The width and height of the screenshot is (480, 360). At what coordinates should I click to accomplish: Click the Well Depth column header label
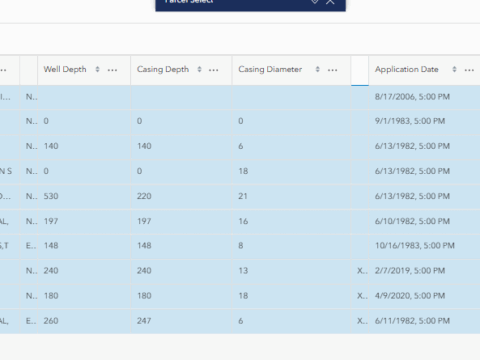pyautogui.click(x=65, y=69)
